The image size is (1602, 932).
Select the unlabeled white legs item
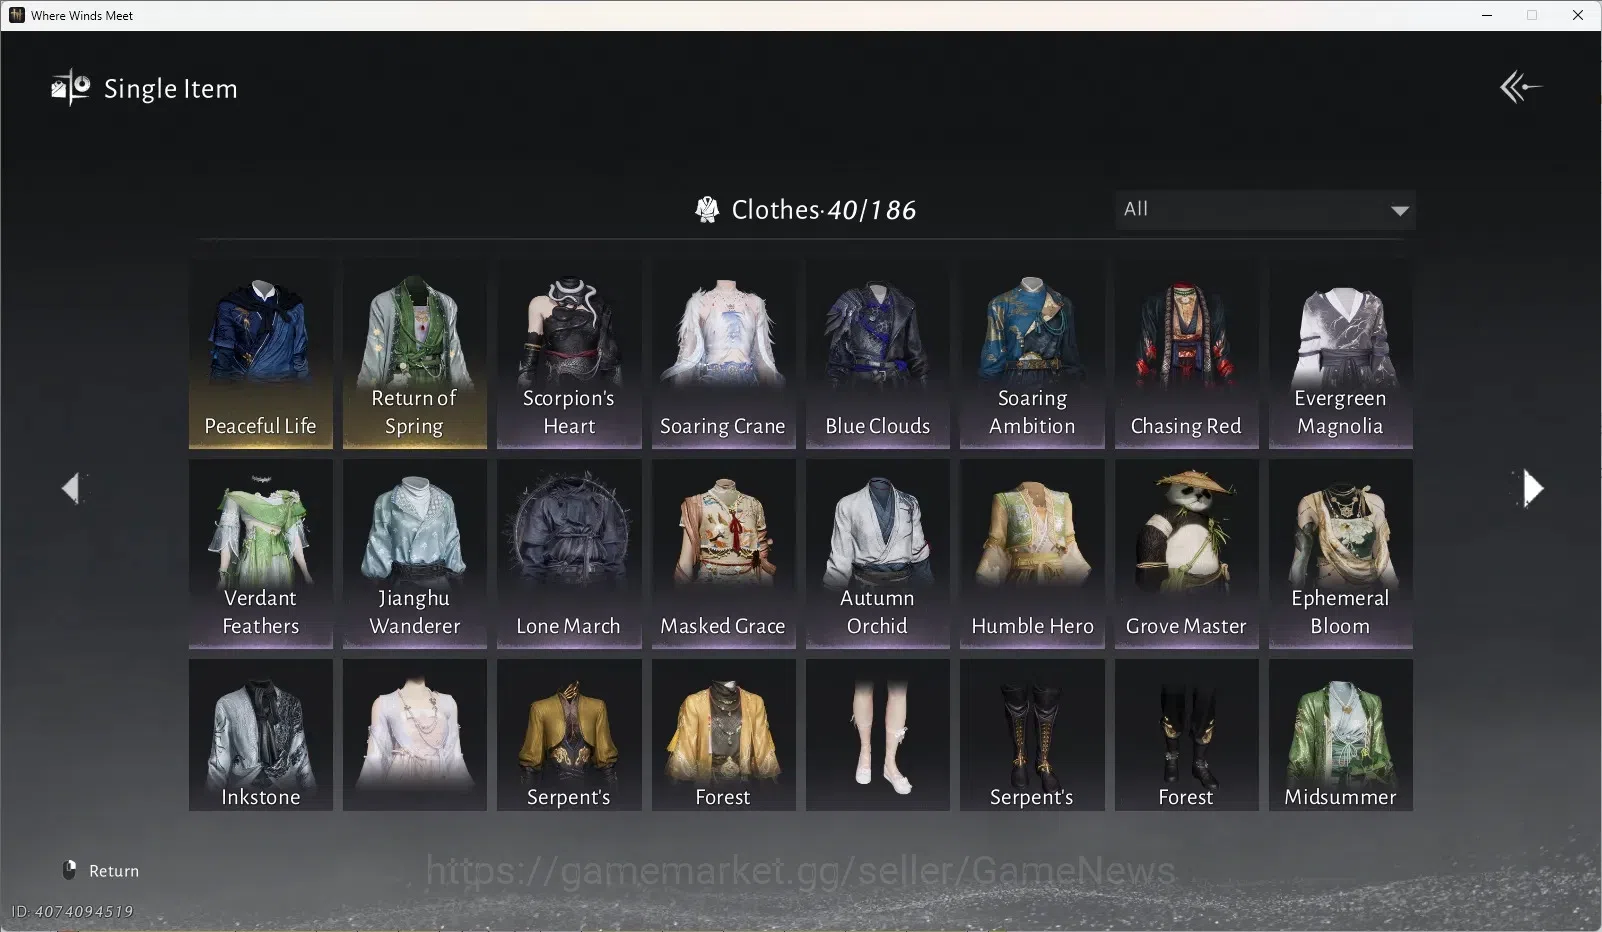click(x=877, y=734)
